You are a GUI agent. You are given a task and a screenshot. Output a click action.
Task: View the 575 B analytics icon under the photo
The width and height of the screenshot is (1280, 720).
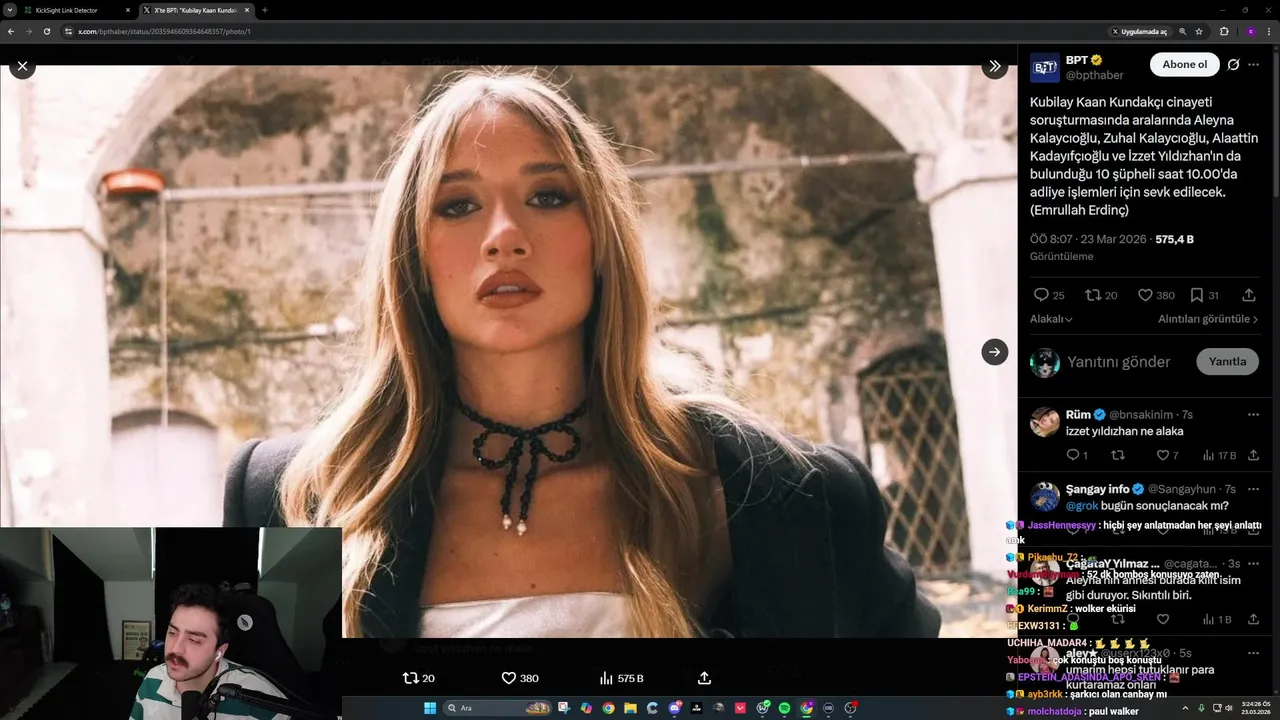point(621,678)
